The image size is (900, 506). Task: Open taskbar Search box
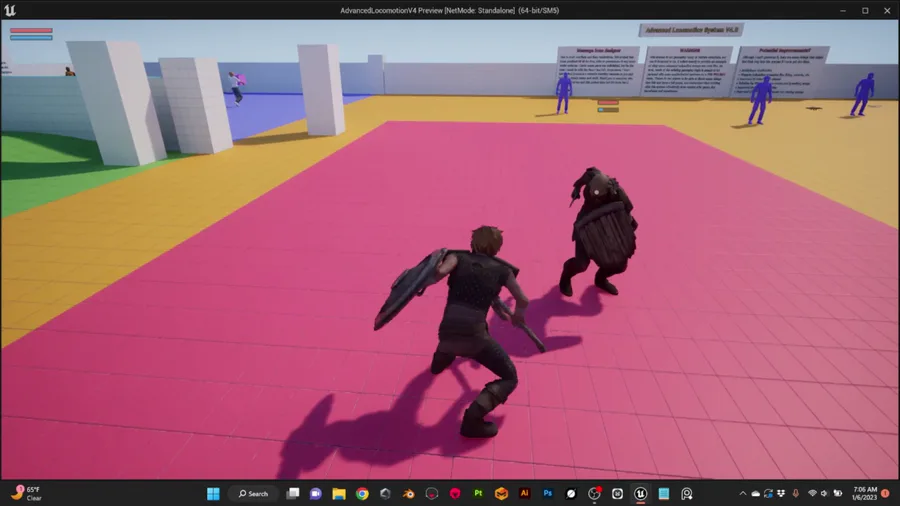(x=254, y=493)
